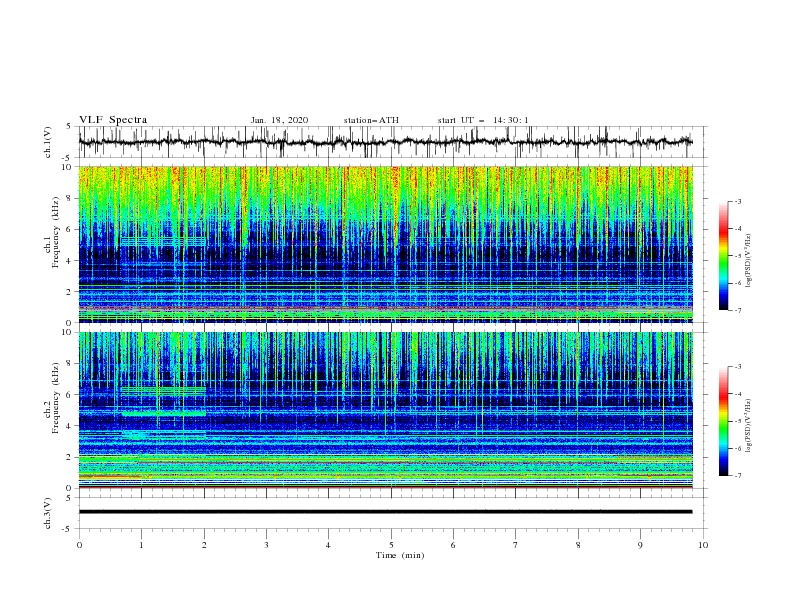Click time axis tick label "4"
Image resolution: width=792 pixels, height=612 pixels.
(x=328, y=545)
